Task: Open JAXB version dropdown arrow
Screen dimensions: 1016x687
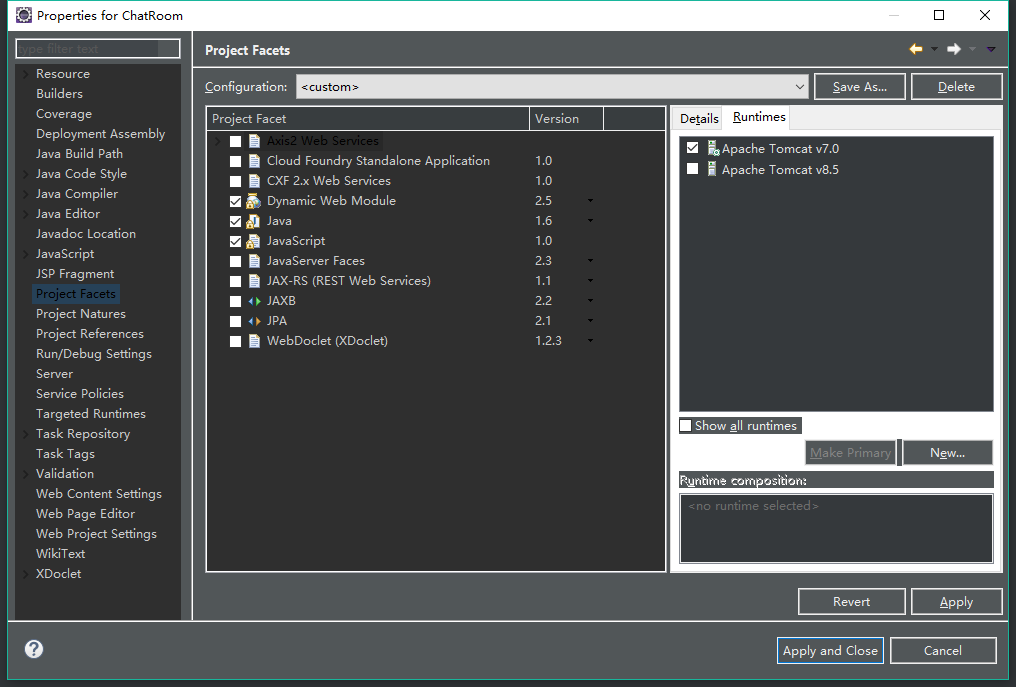Action: click(590, 301)
